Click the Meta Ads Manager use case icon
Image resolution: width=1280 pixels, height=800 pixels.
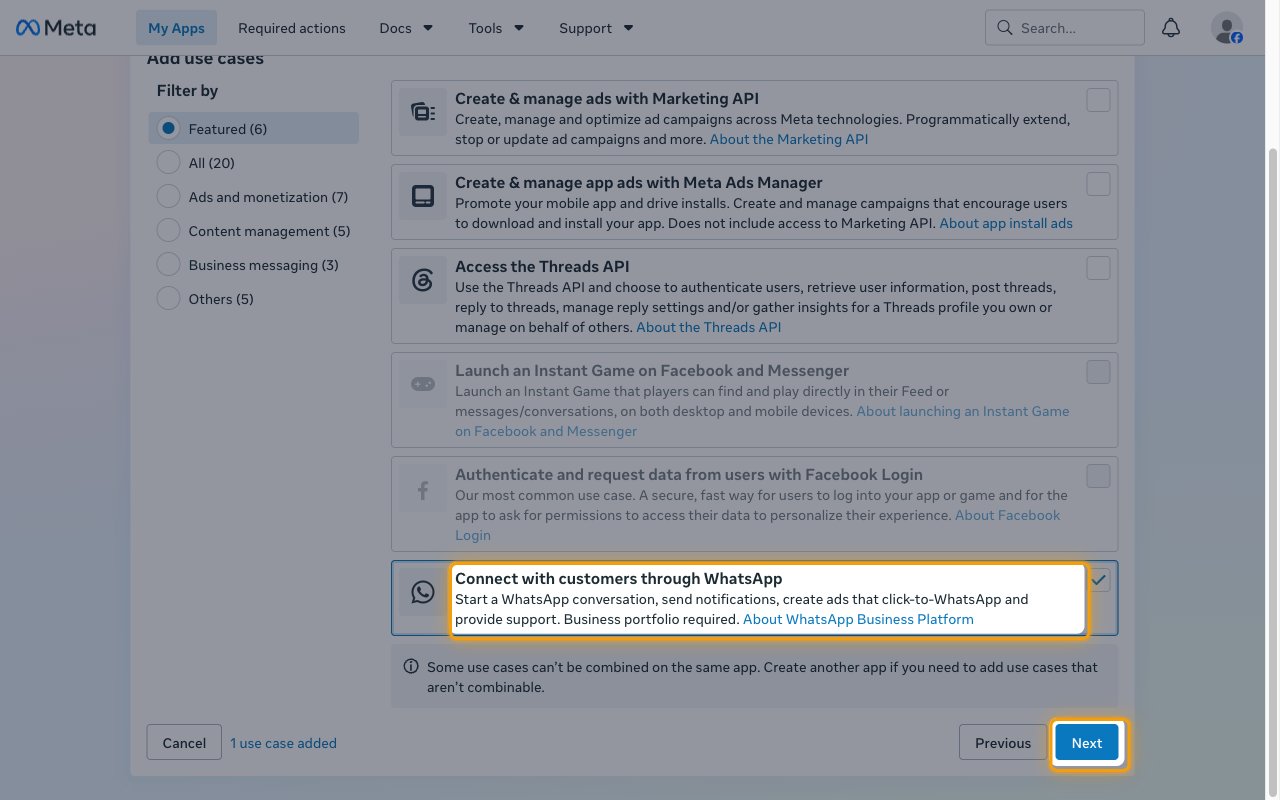tap(423, 195)
